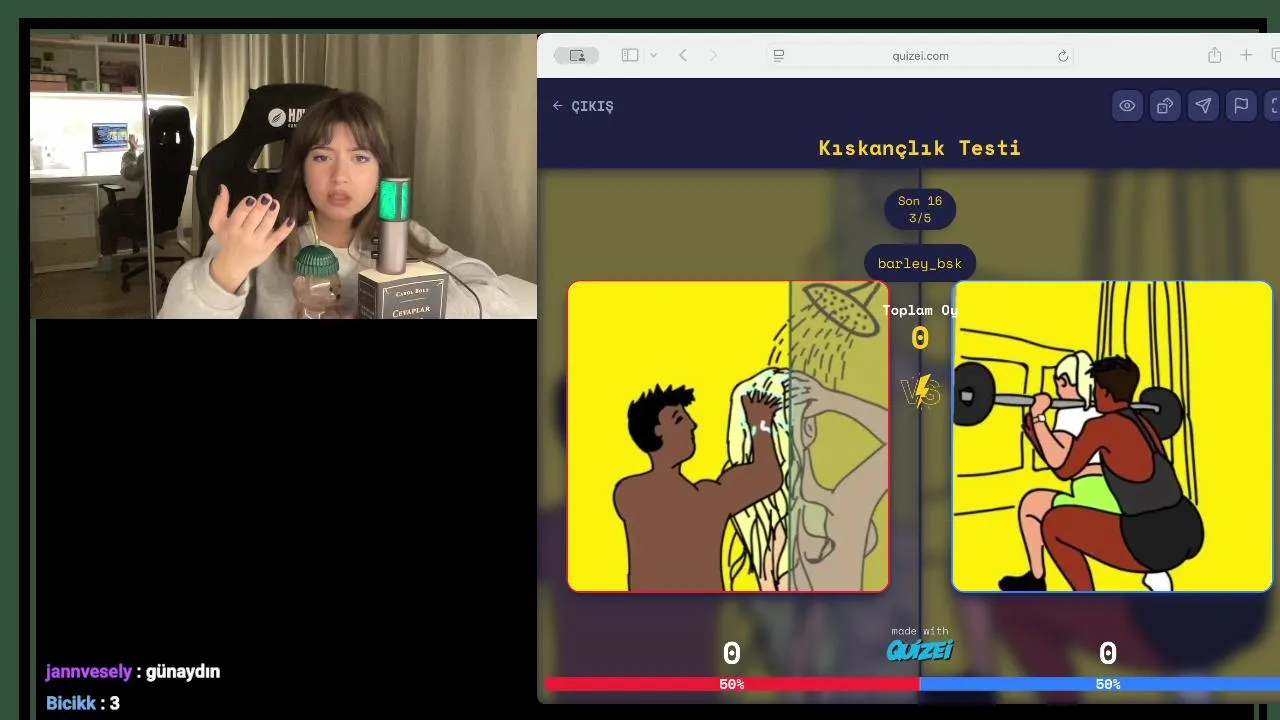This screenshot has height=720, width=1280.
Task: Click the dice random quiz icon
Action: click(1165, 106)
